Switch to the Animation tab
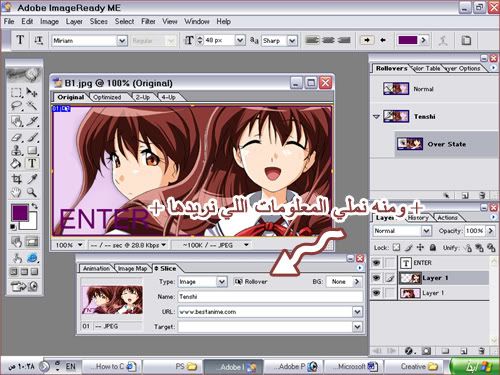The width and height of the screenshot is (500, 375). point(96,268)
